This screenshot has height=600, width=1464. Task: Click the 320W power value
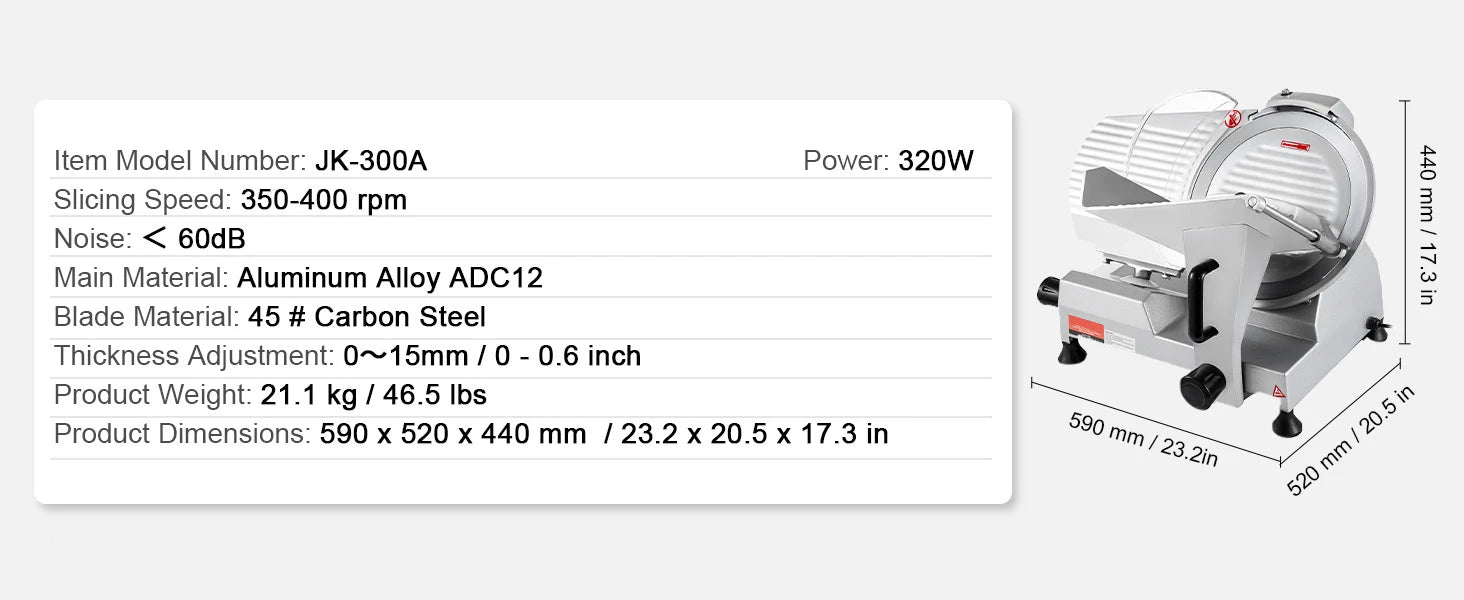point(935,161)
